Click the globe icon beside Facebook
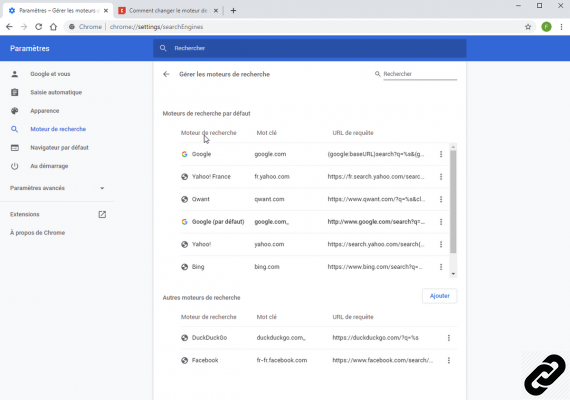This screenshot has width=570, height=400. point(184,360)
